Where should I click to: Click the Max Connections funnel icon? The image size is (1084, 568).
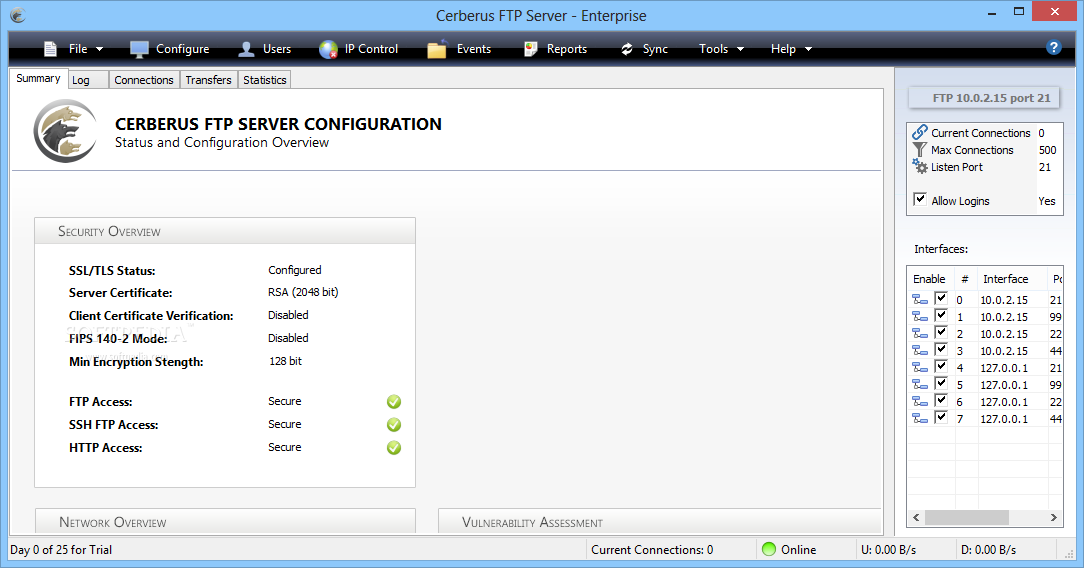pyautogui.click(x=919, y=149)
